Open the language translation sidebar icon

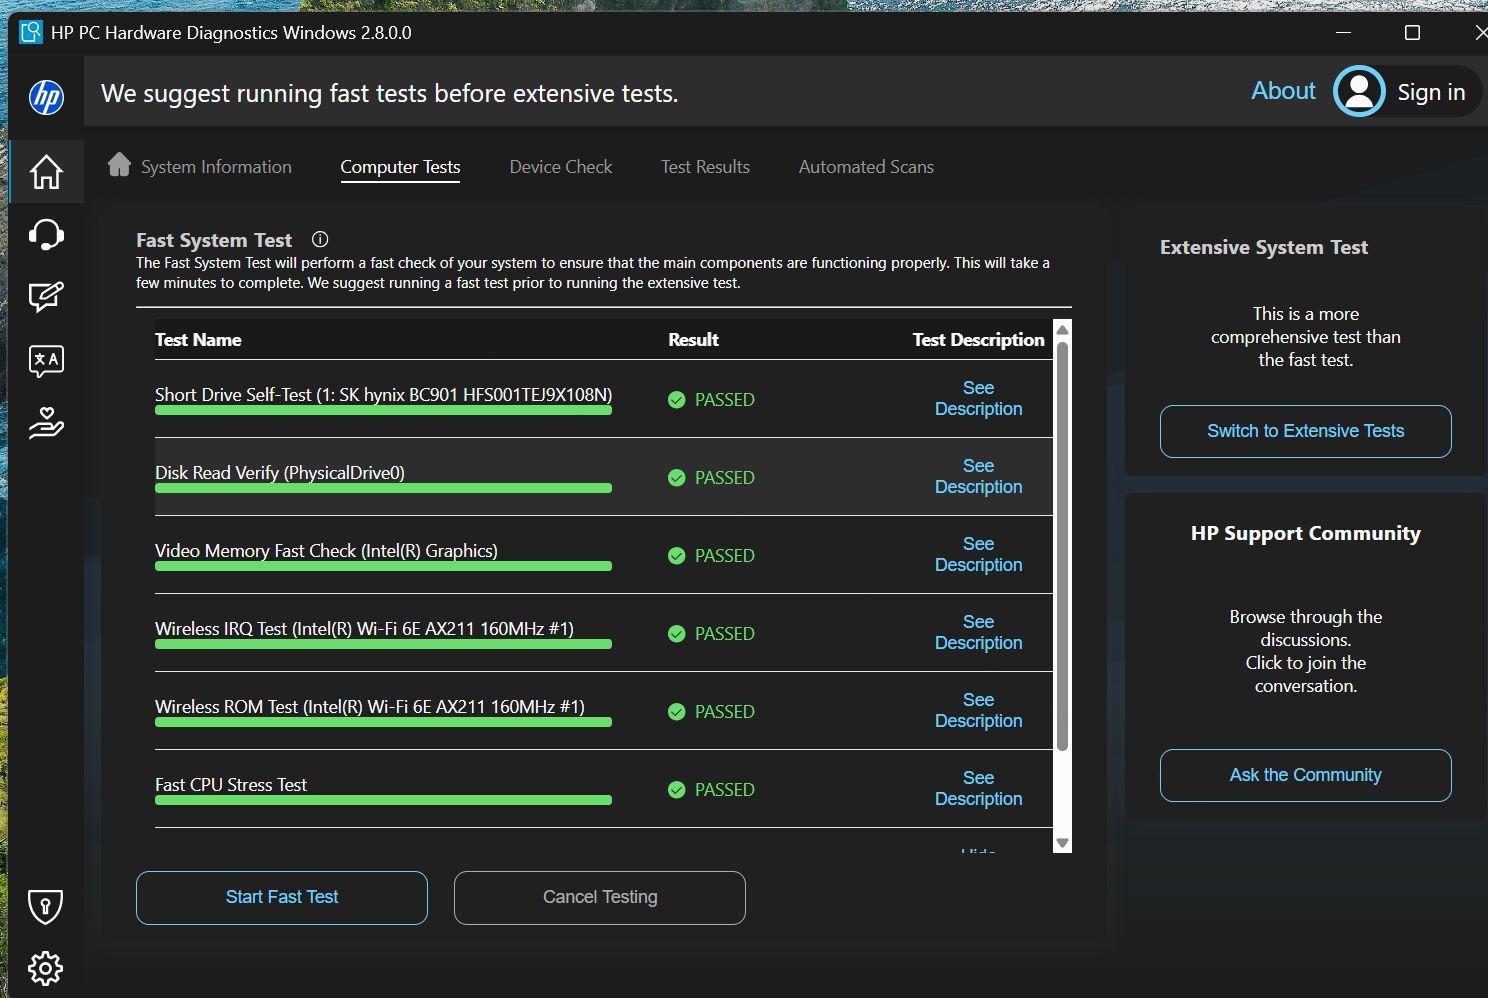point(46,361)
